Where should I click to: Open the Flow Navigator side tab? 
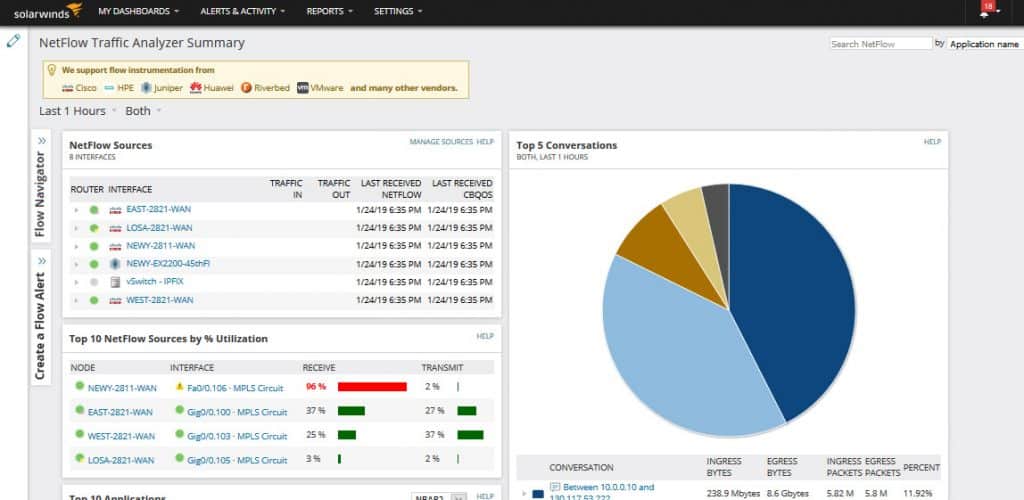[41, 187]
